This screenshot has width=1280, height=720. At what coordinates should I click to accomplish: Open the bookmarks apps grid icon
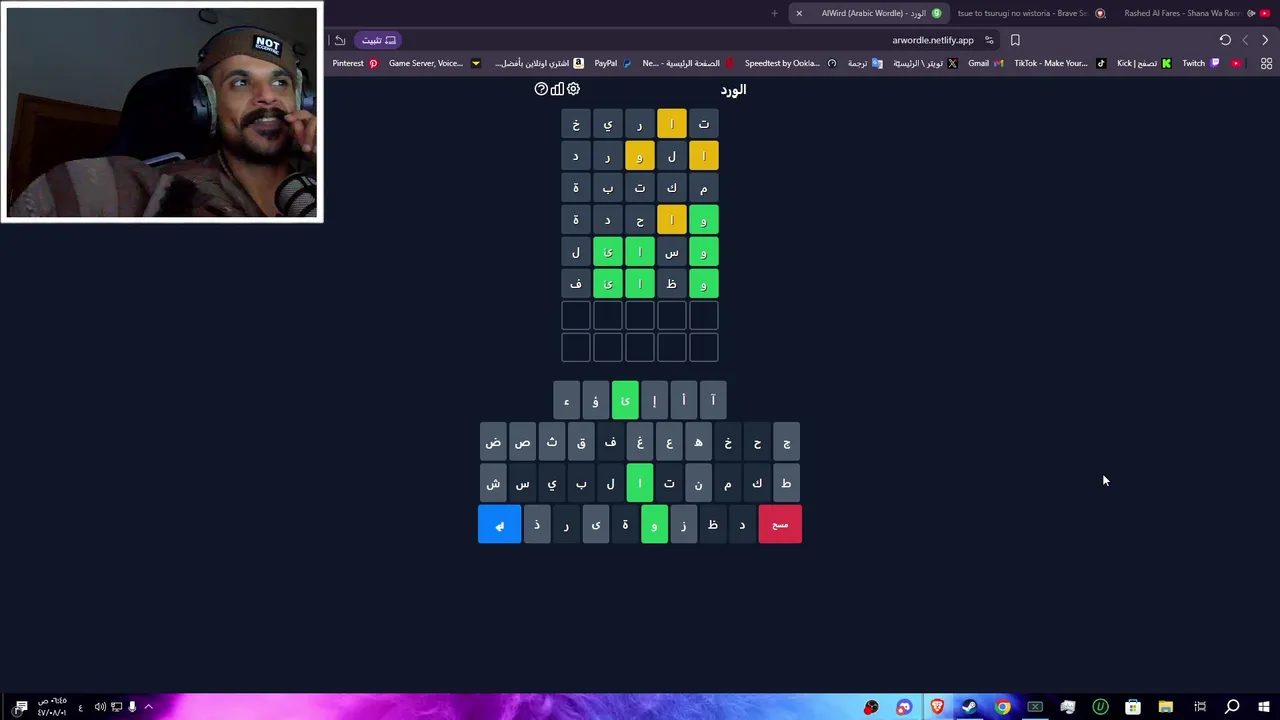point(1266,63)
